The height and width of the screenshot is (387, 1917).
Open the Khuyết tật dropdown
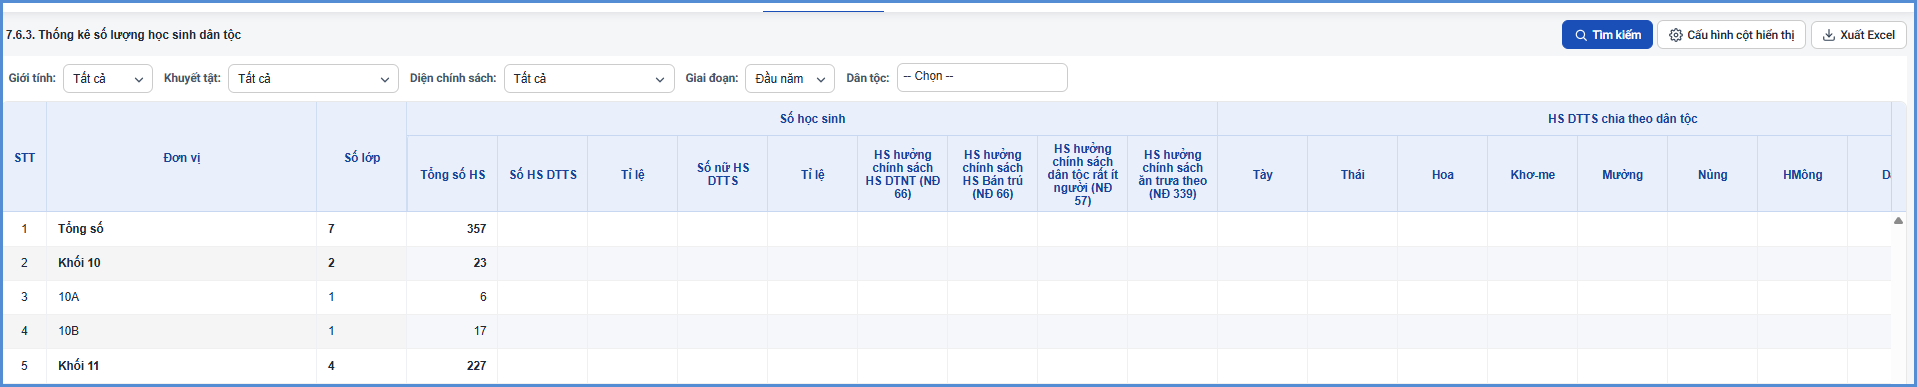[313, 78]
